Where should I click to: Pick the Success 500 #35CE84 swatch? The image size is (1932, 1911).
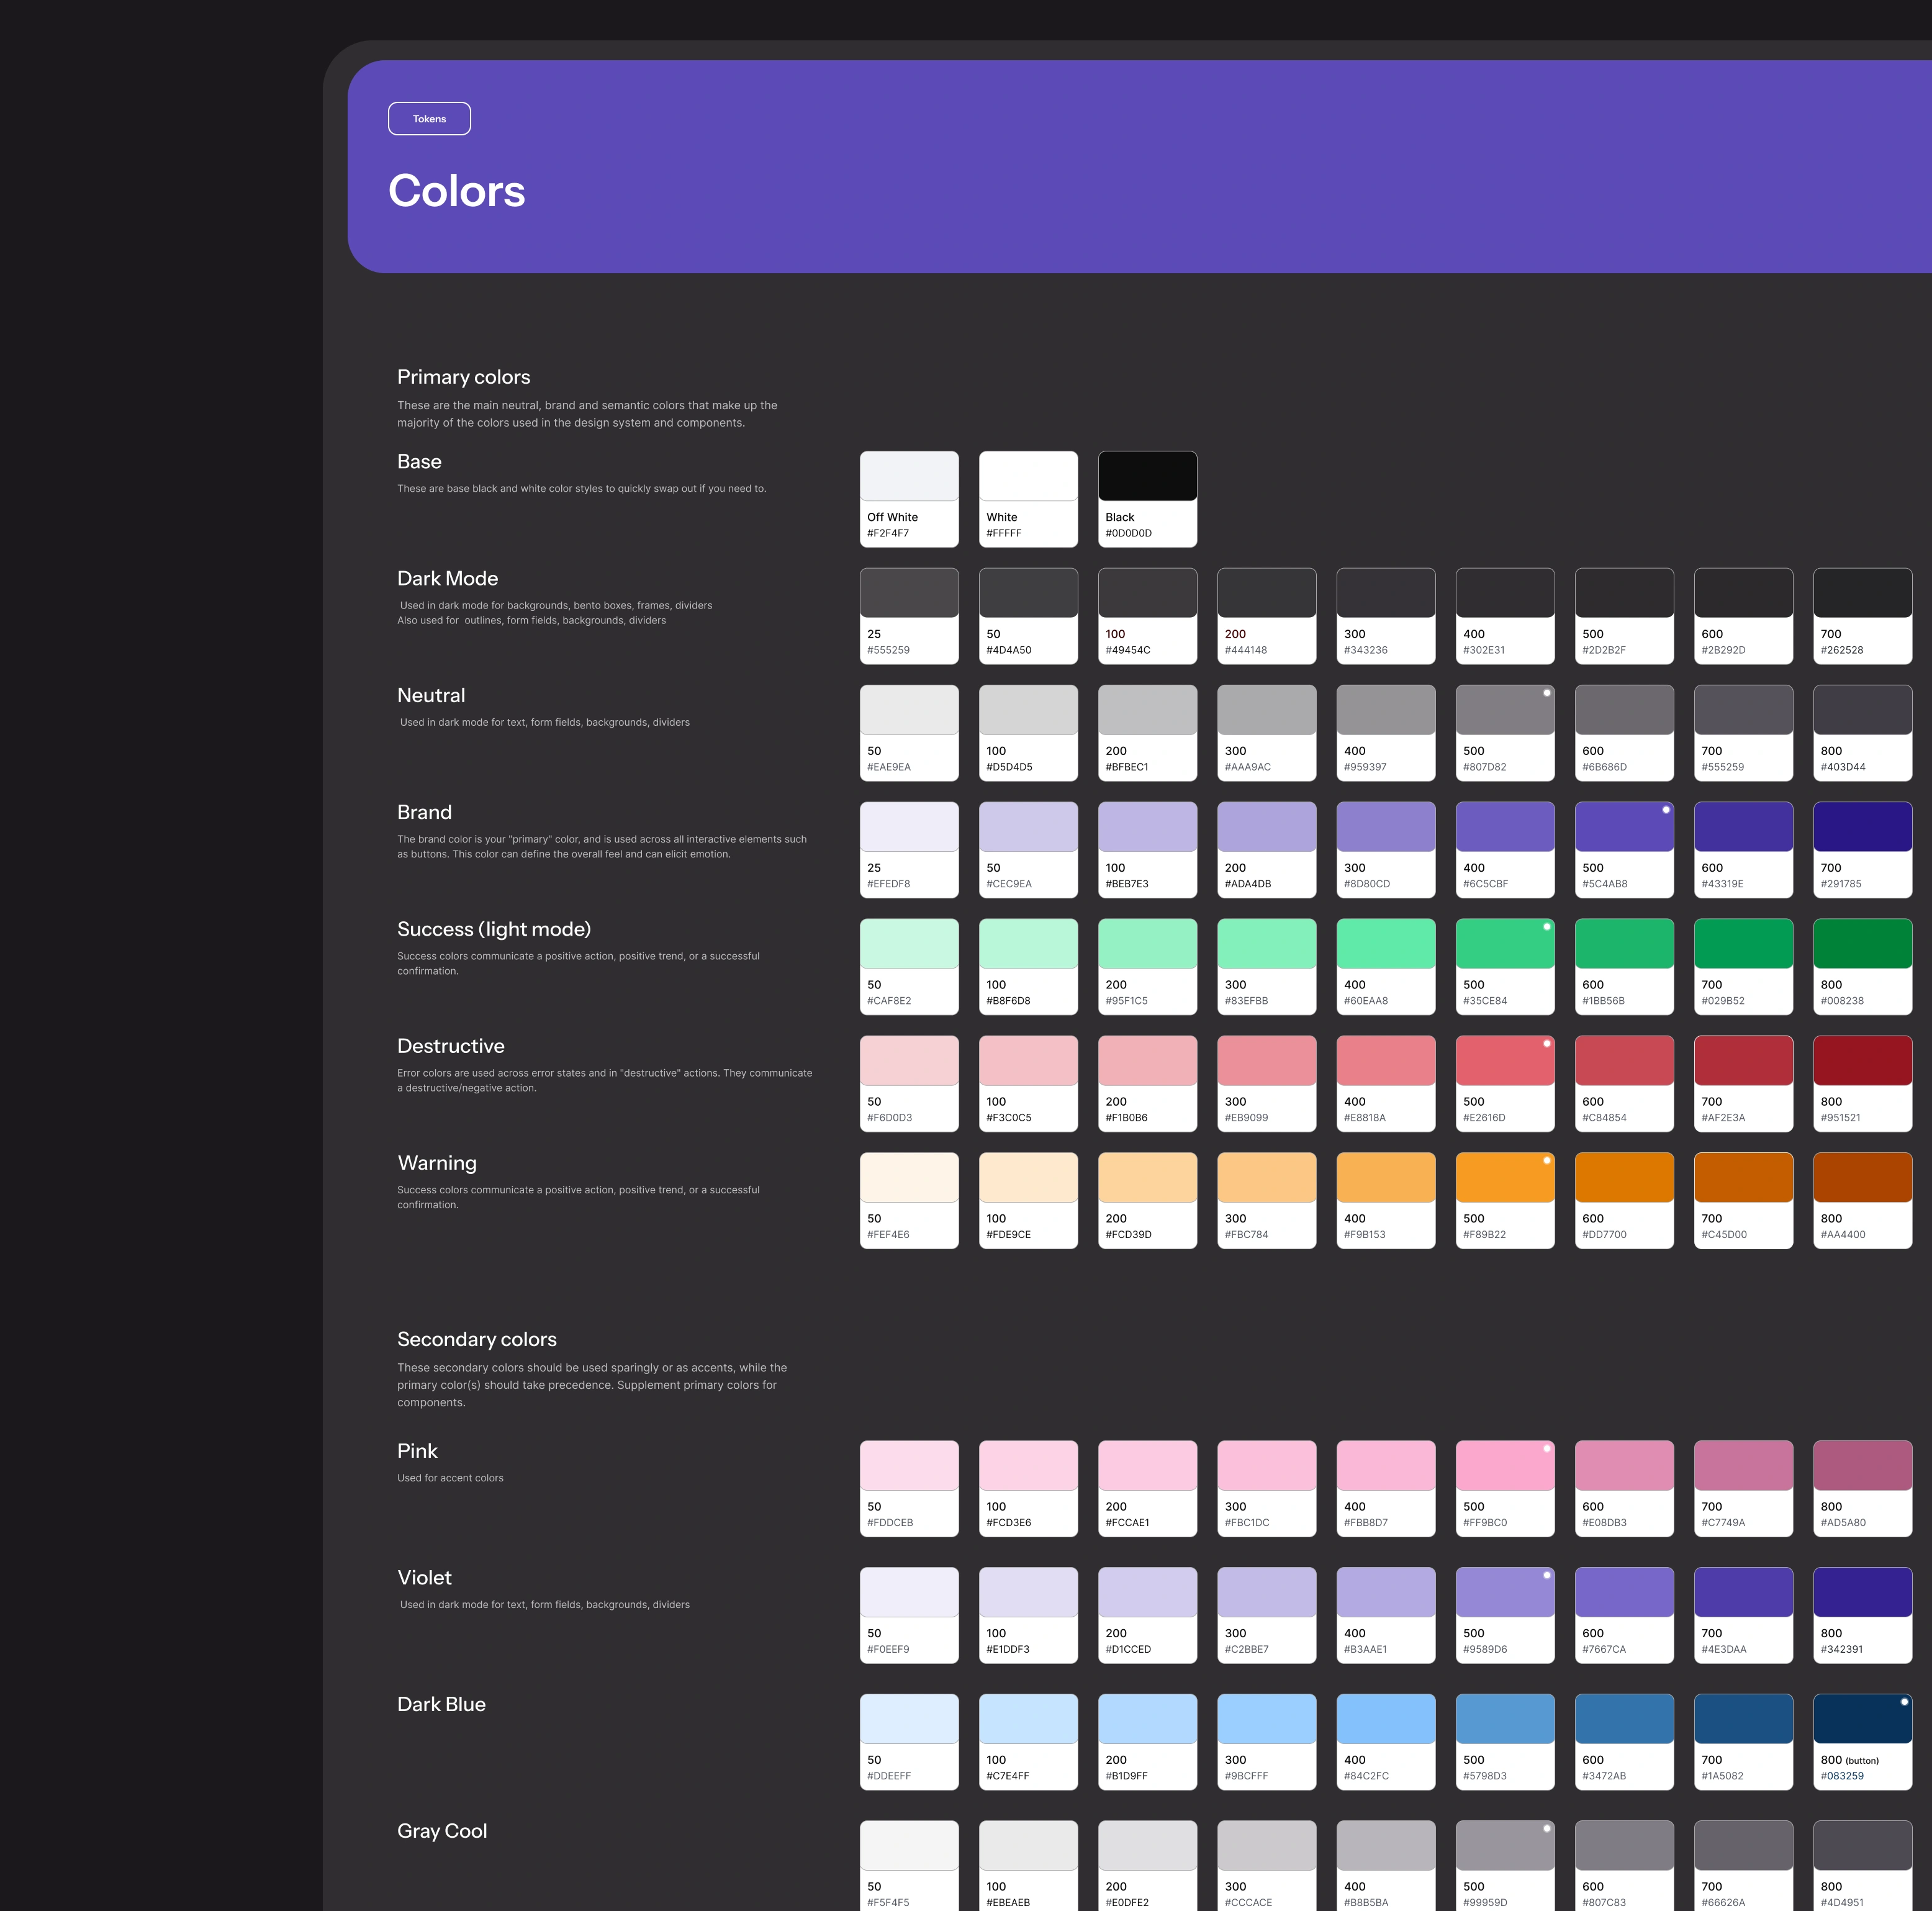tap(1504, 966)
